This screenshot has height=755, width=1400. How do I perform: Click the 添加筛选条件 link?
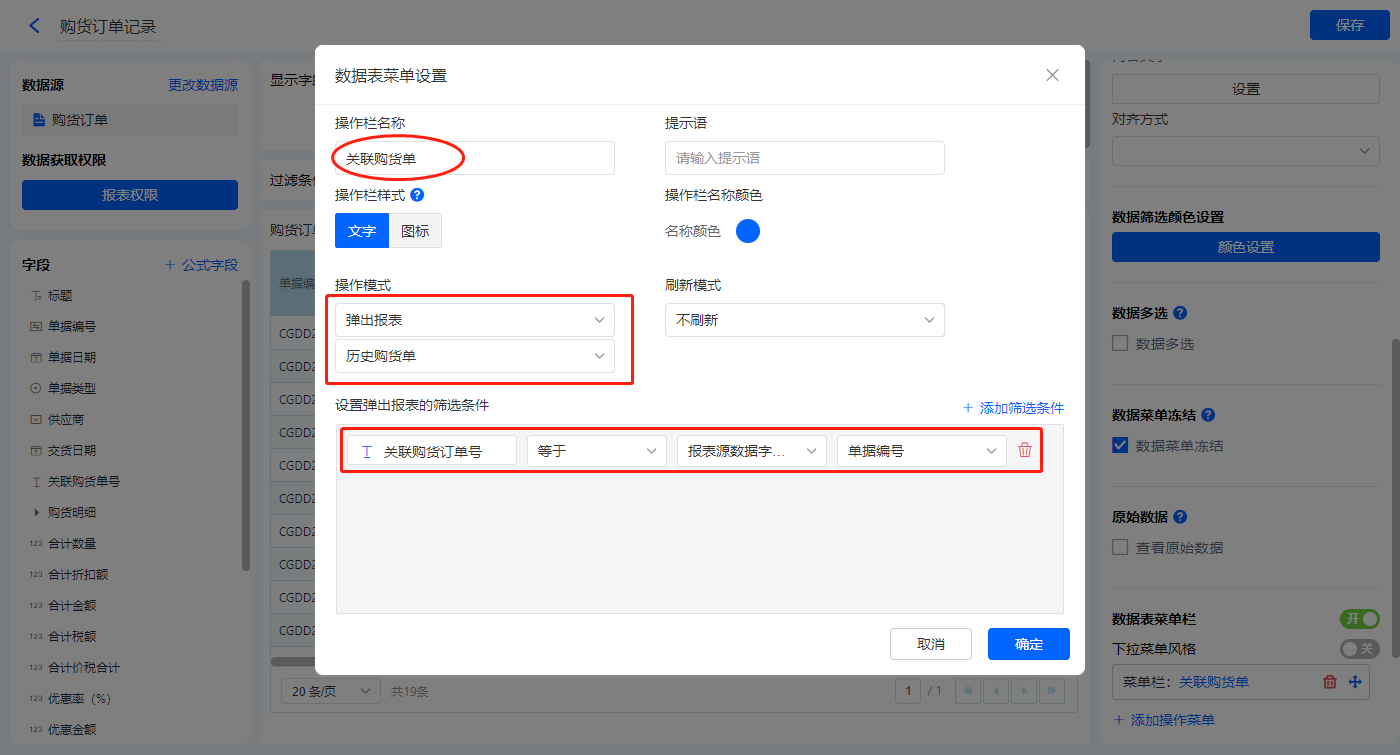click(1013, 408)
